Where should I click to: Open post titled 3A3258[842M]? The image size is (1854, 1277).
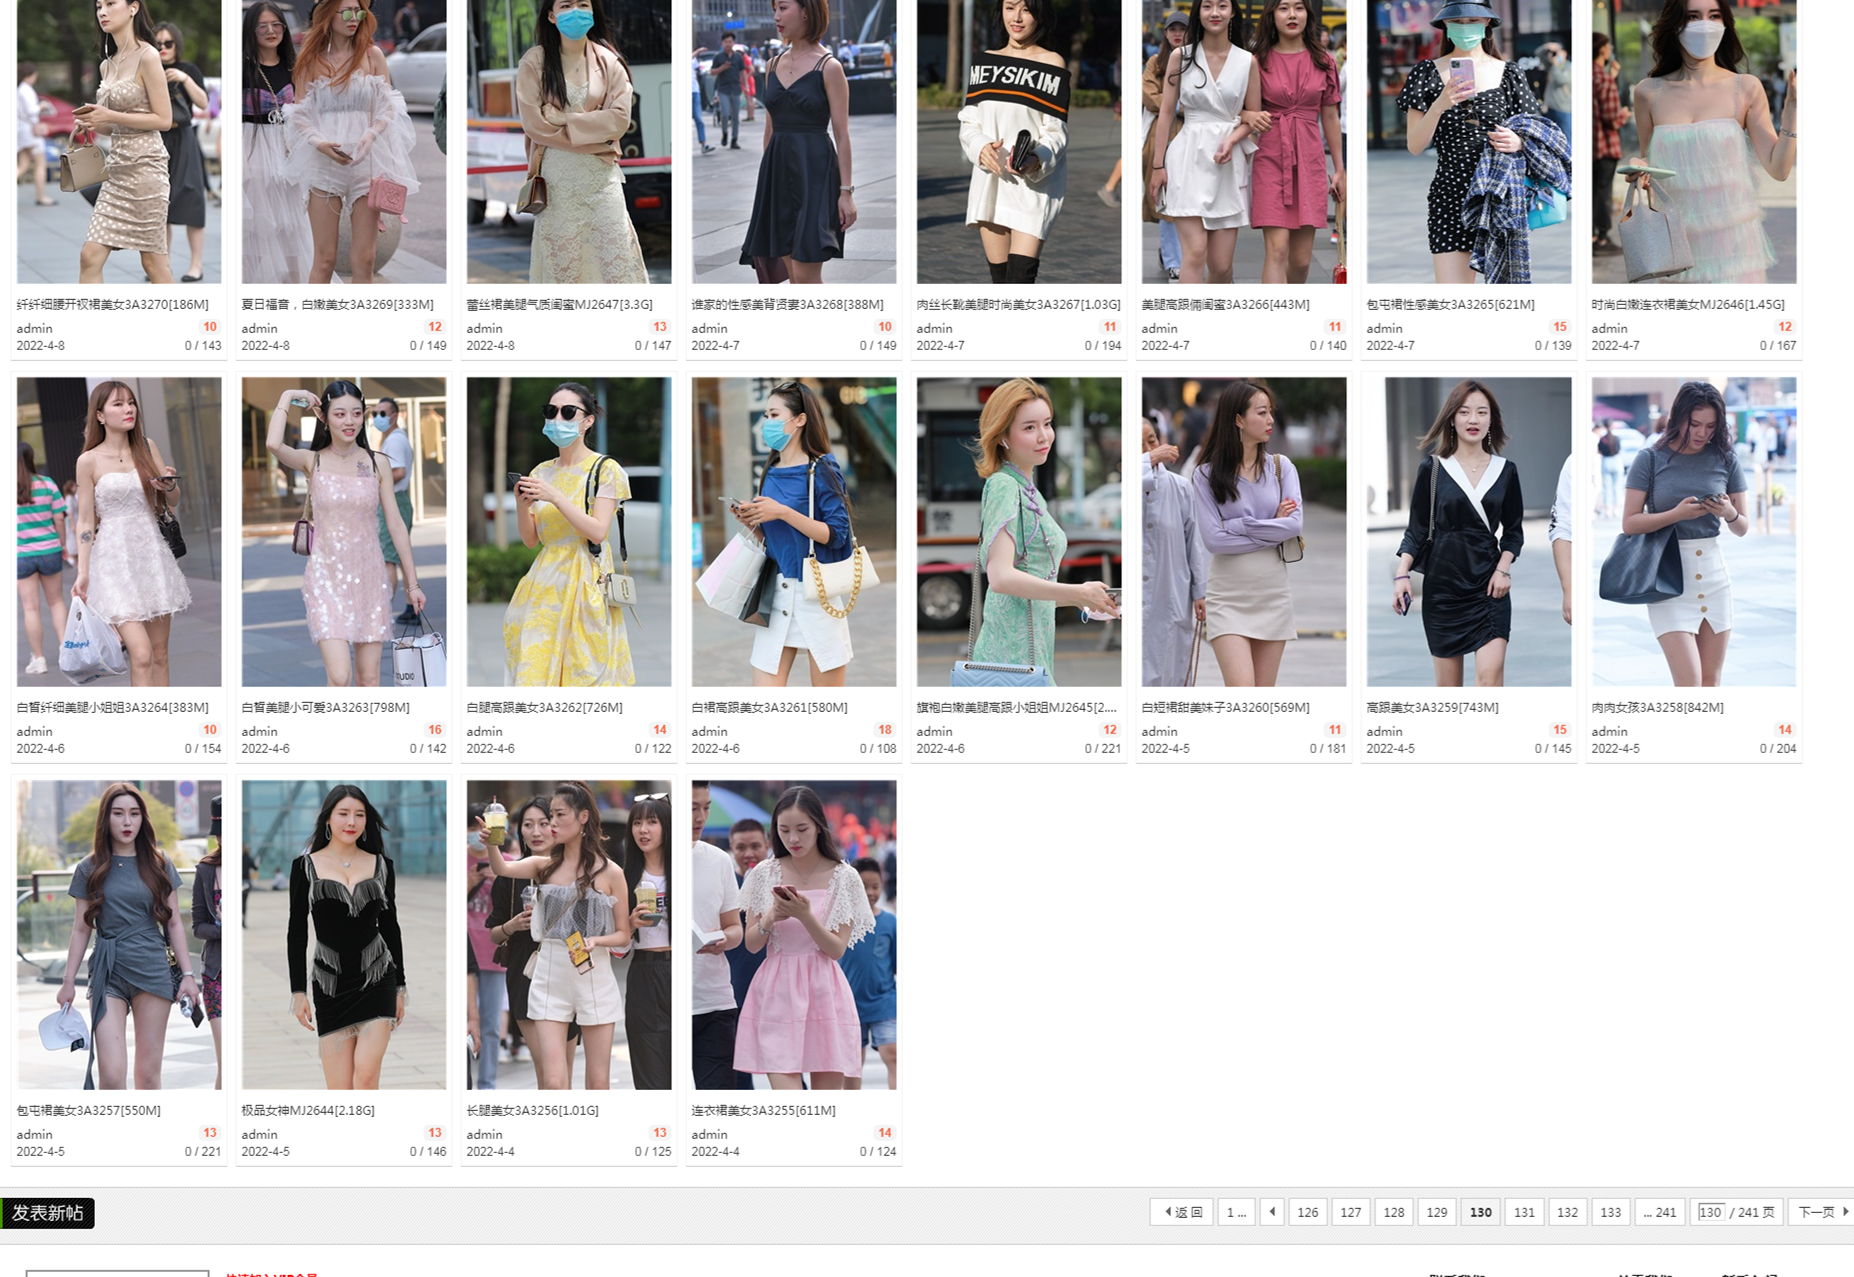1657,707
